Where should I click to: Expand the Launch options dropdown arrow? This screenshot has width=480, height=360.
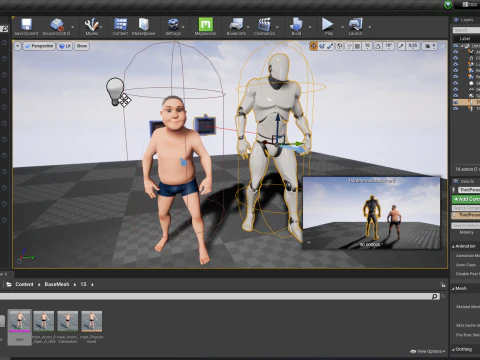[369, 27]
